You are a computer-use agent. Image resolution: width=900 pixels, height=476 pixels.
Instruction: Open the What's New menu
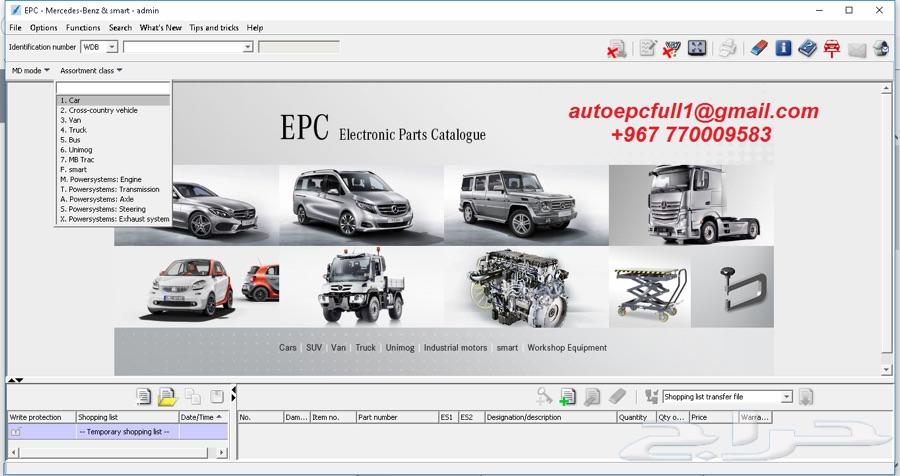click(161, 28)
